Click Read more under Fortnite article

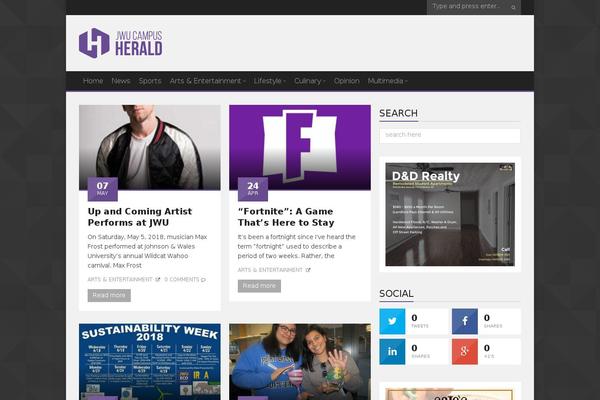259,286
